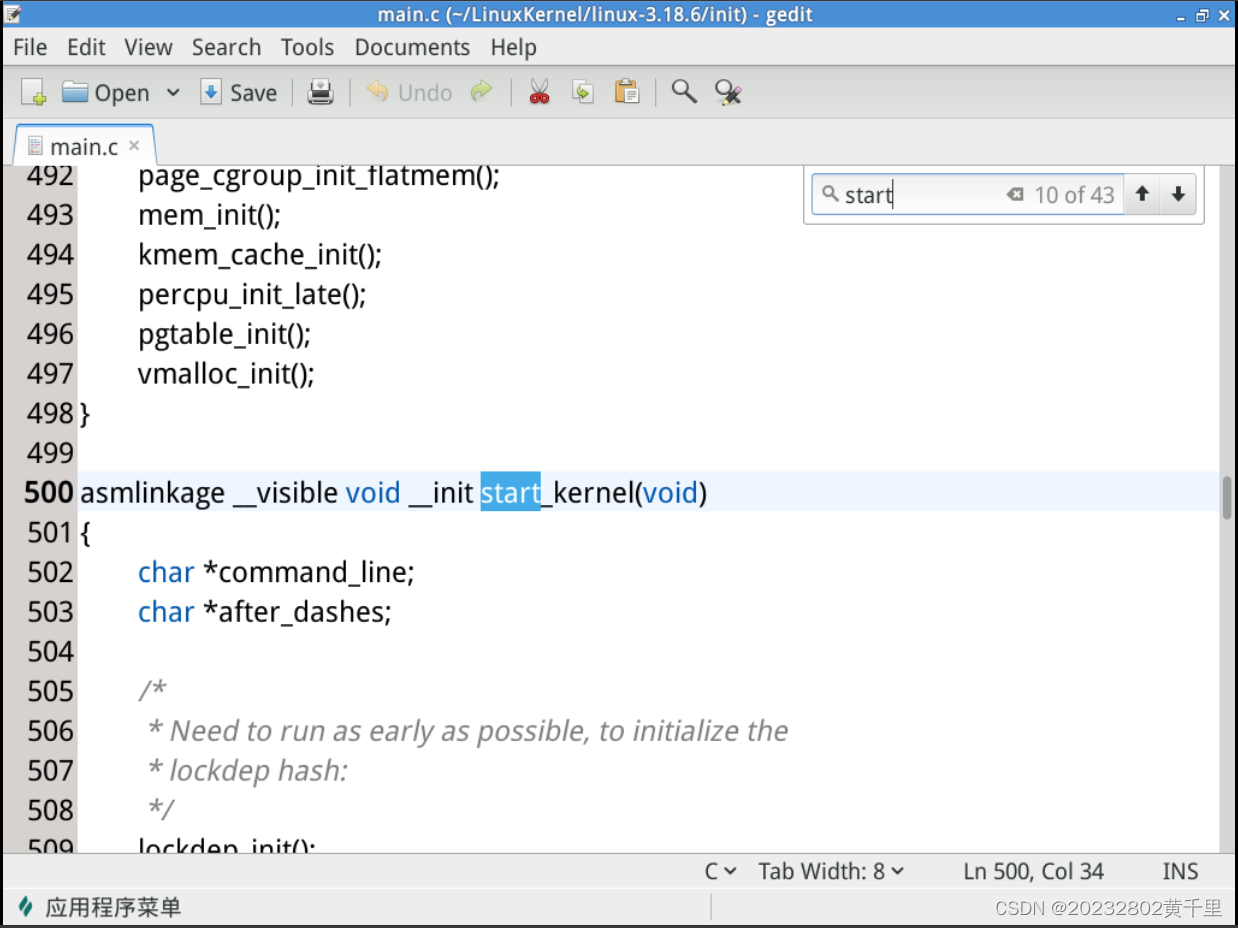
Task: Open Find with magnifier icon
Action: (684, 93)
